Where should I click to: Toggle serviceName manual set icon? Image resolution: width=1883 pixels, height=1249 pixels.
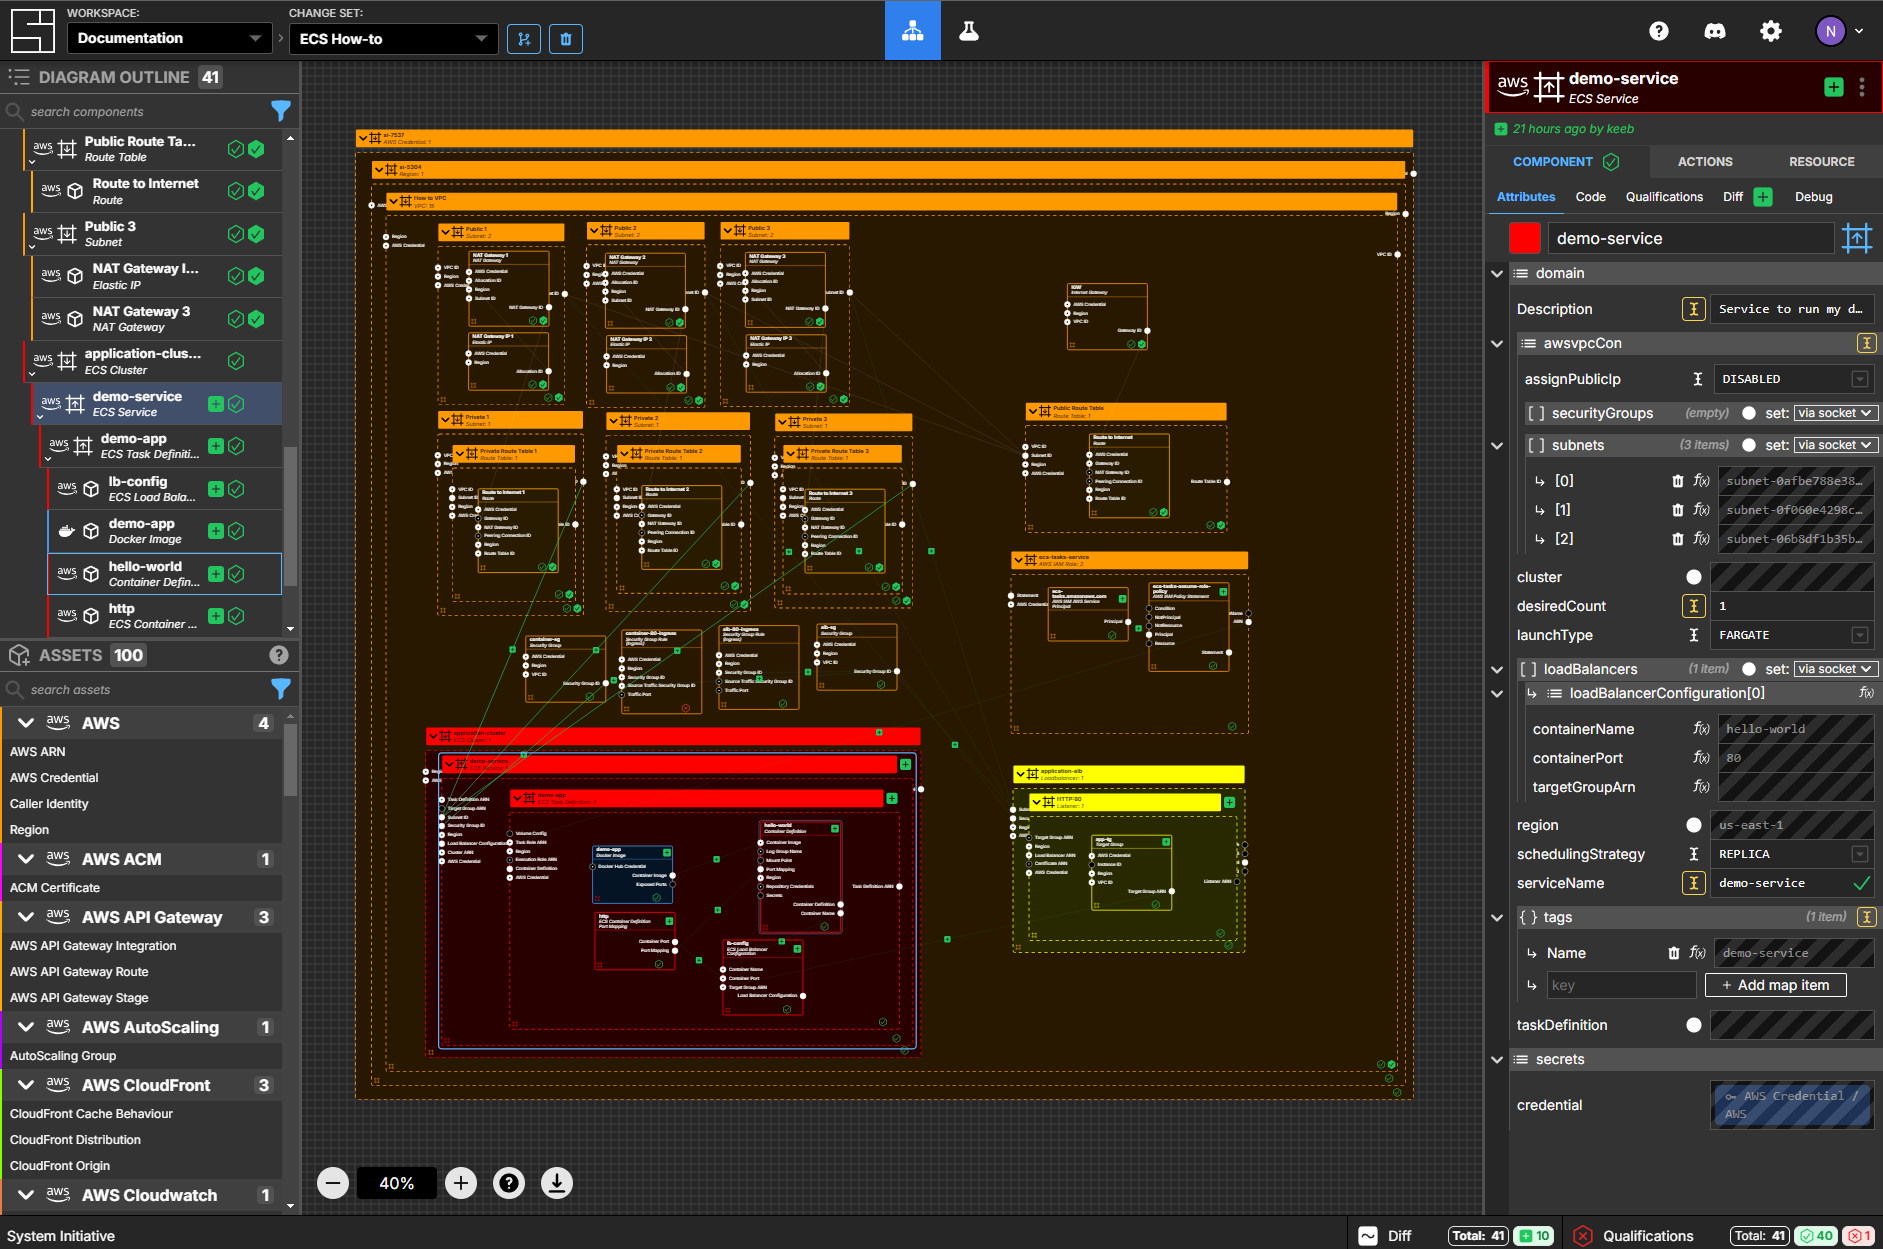(1694, 883)
